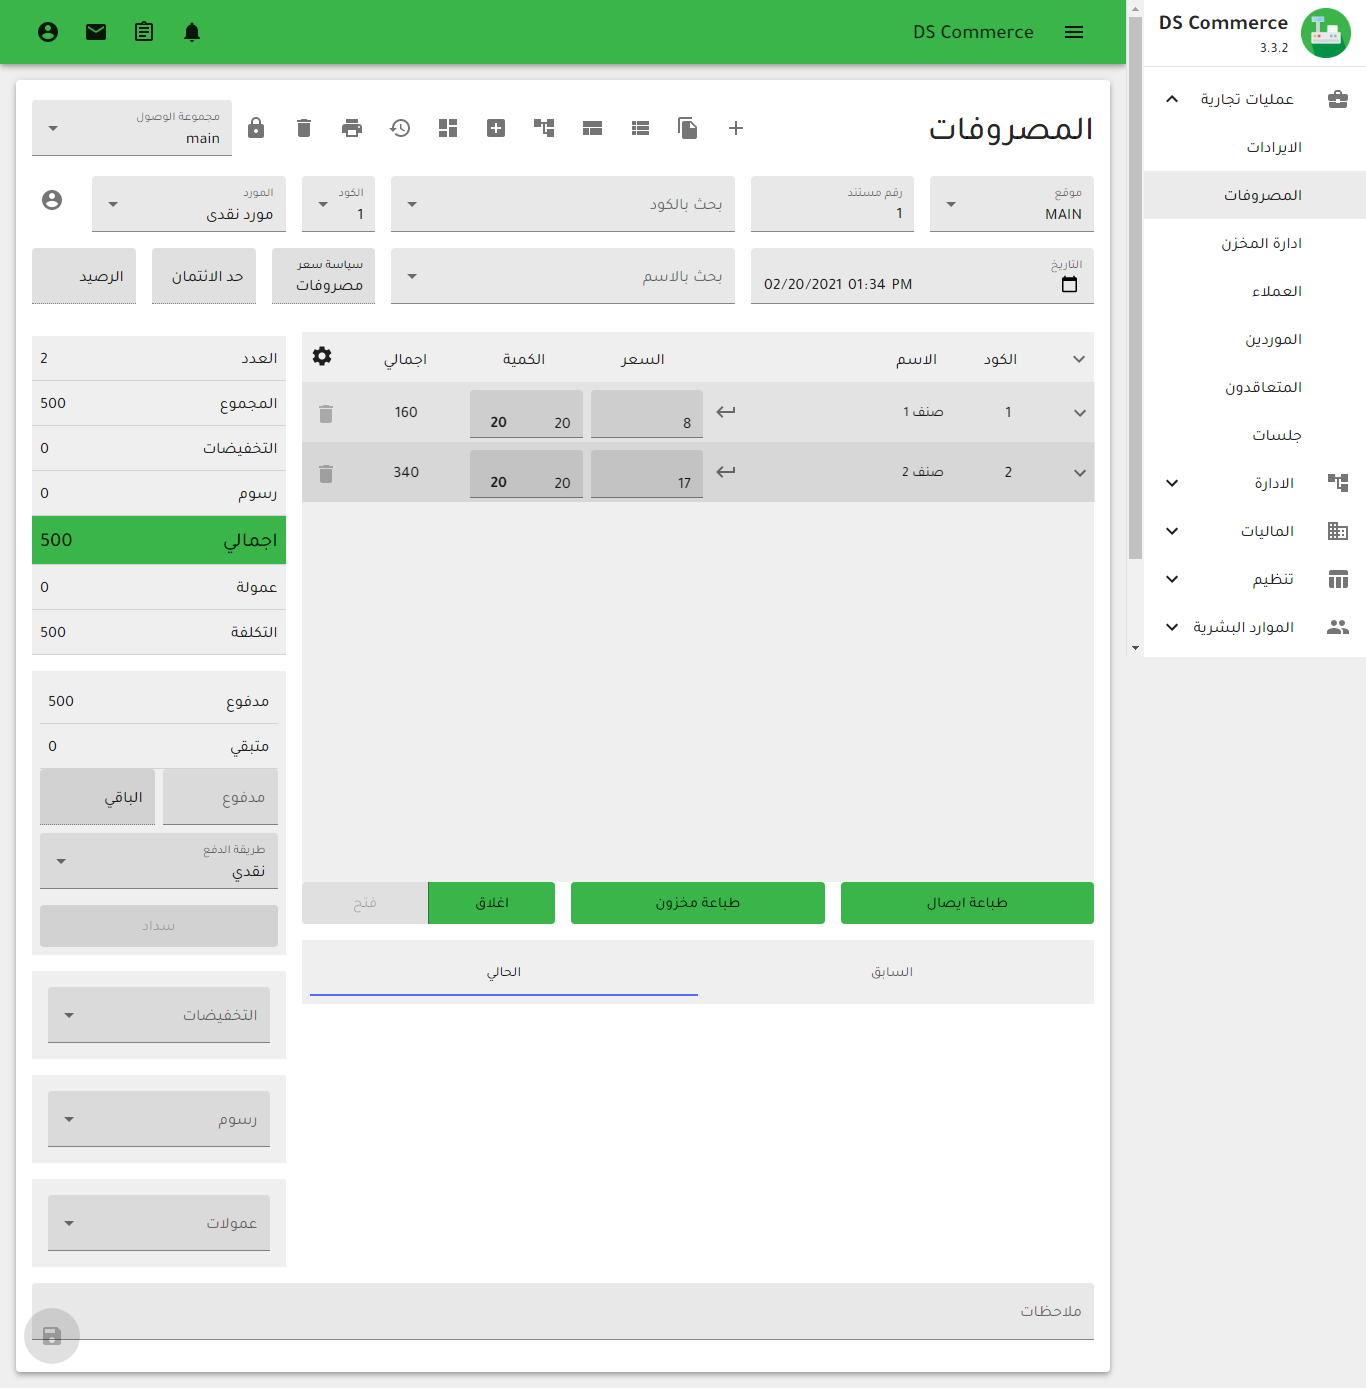Open the notifications bell icon
This screenshot has height=1388, width=1366.
191,31
